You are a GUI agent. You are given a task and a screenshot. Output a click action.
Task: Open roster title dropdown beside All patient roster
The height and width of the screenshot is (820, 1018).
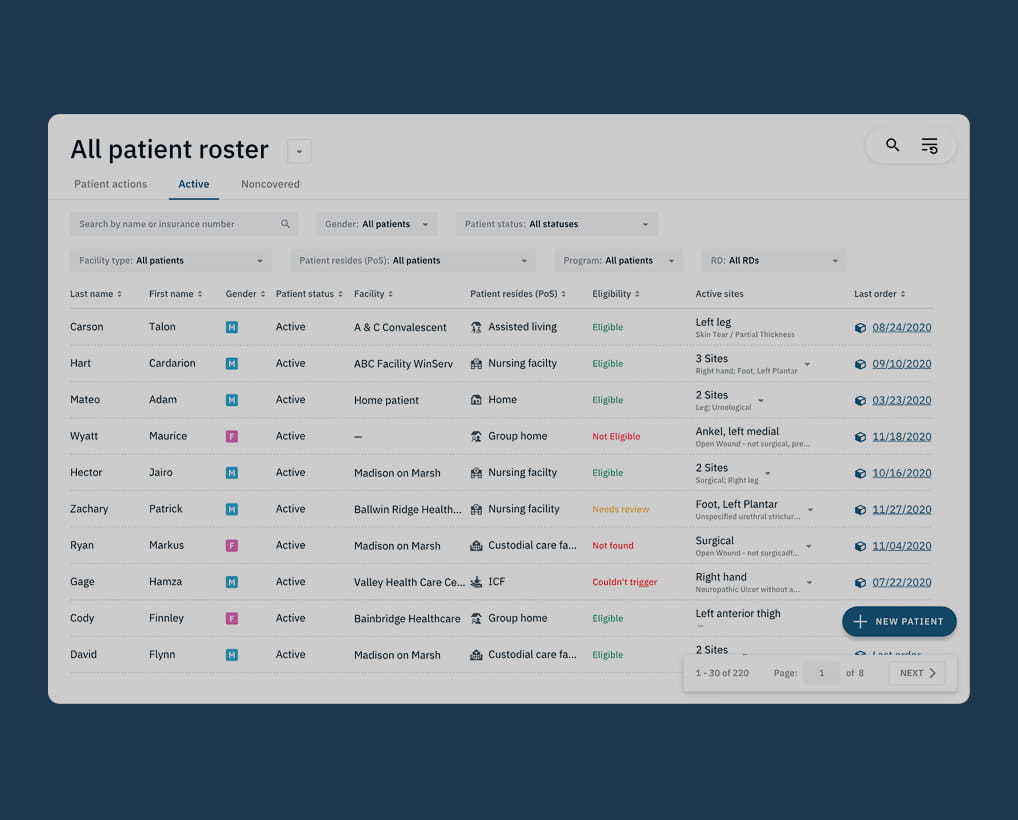299,151
